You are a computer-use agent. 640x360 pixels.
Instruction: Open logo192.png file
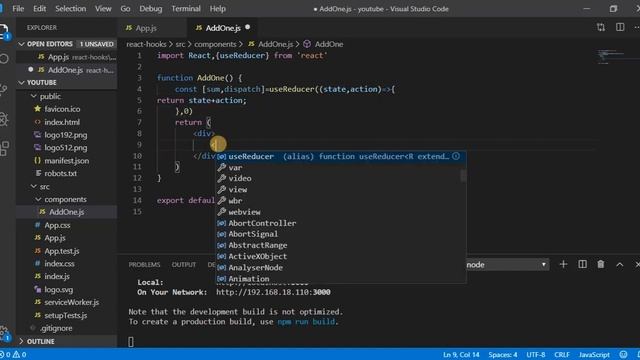point(65,135)
